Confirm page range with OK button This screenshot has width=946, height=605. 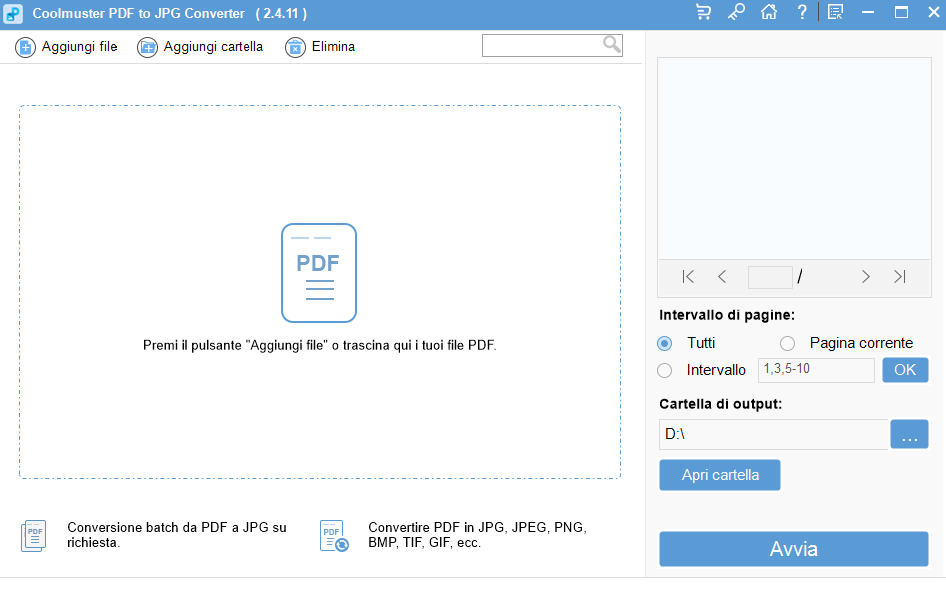click(x=905, y=370)
